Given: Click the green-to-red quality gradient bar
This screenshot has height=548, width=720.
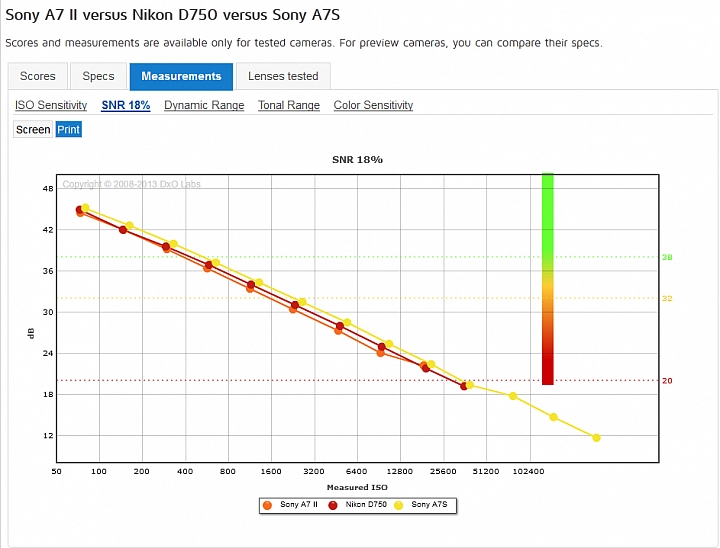Looking at the screenshot, I should tap(548, 279).
